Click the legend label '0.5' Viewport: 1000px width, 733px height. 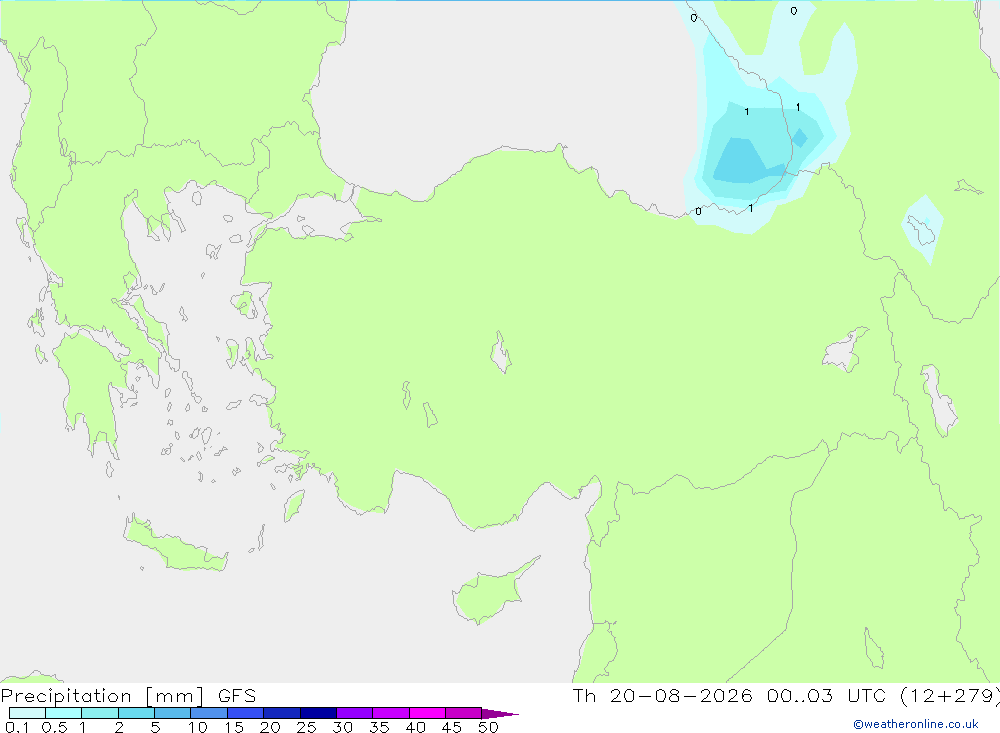point(55,727)
